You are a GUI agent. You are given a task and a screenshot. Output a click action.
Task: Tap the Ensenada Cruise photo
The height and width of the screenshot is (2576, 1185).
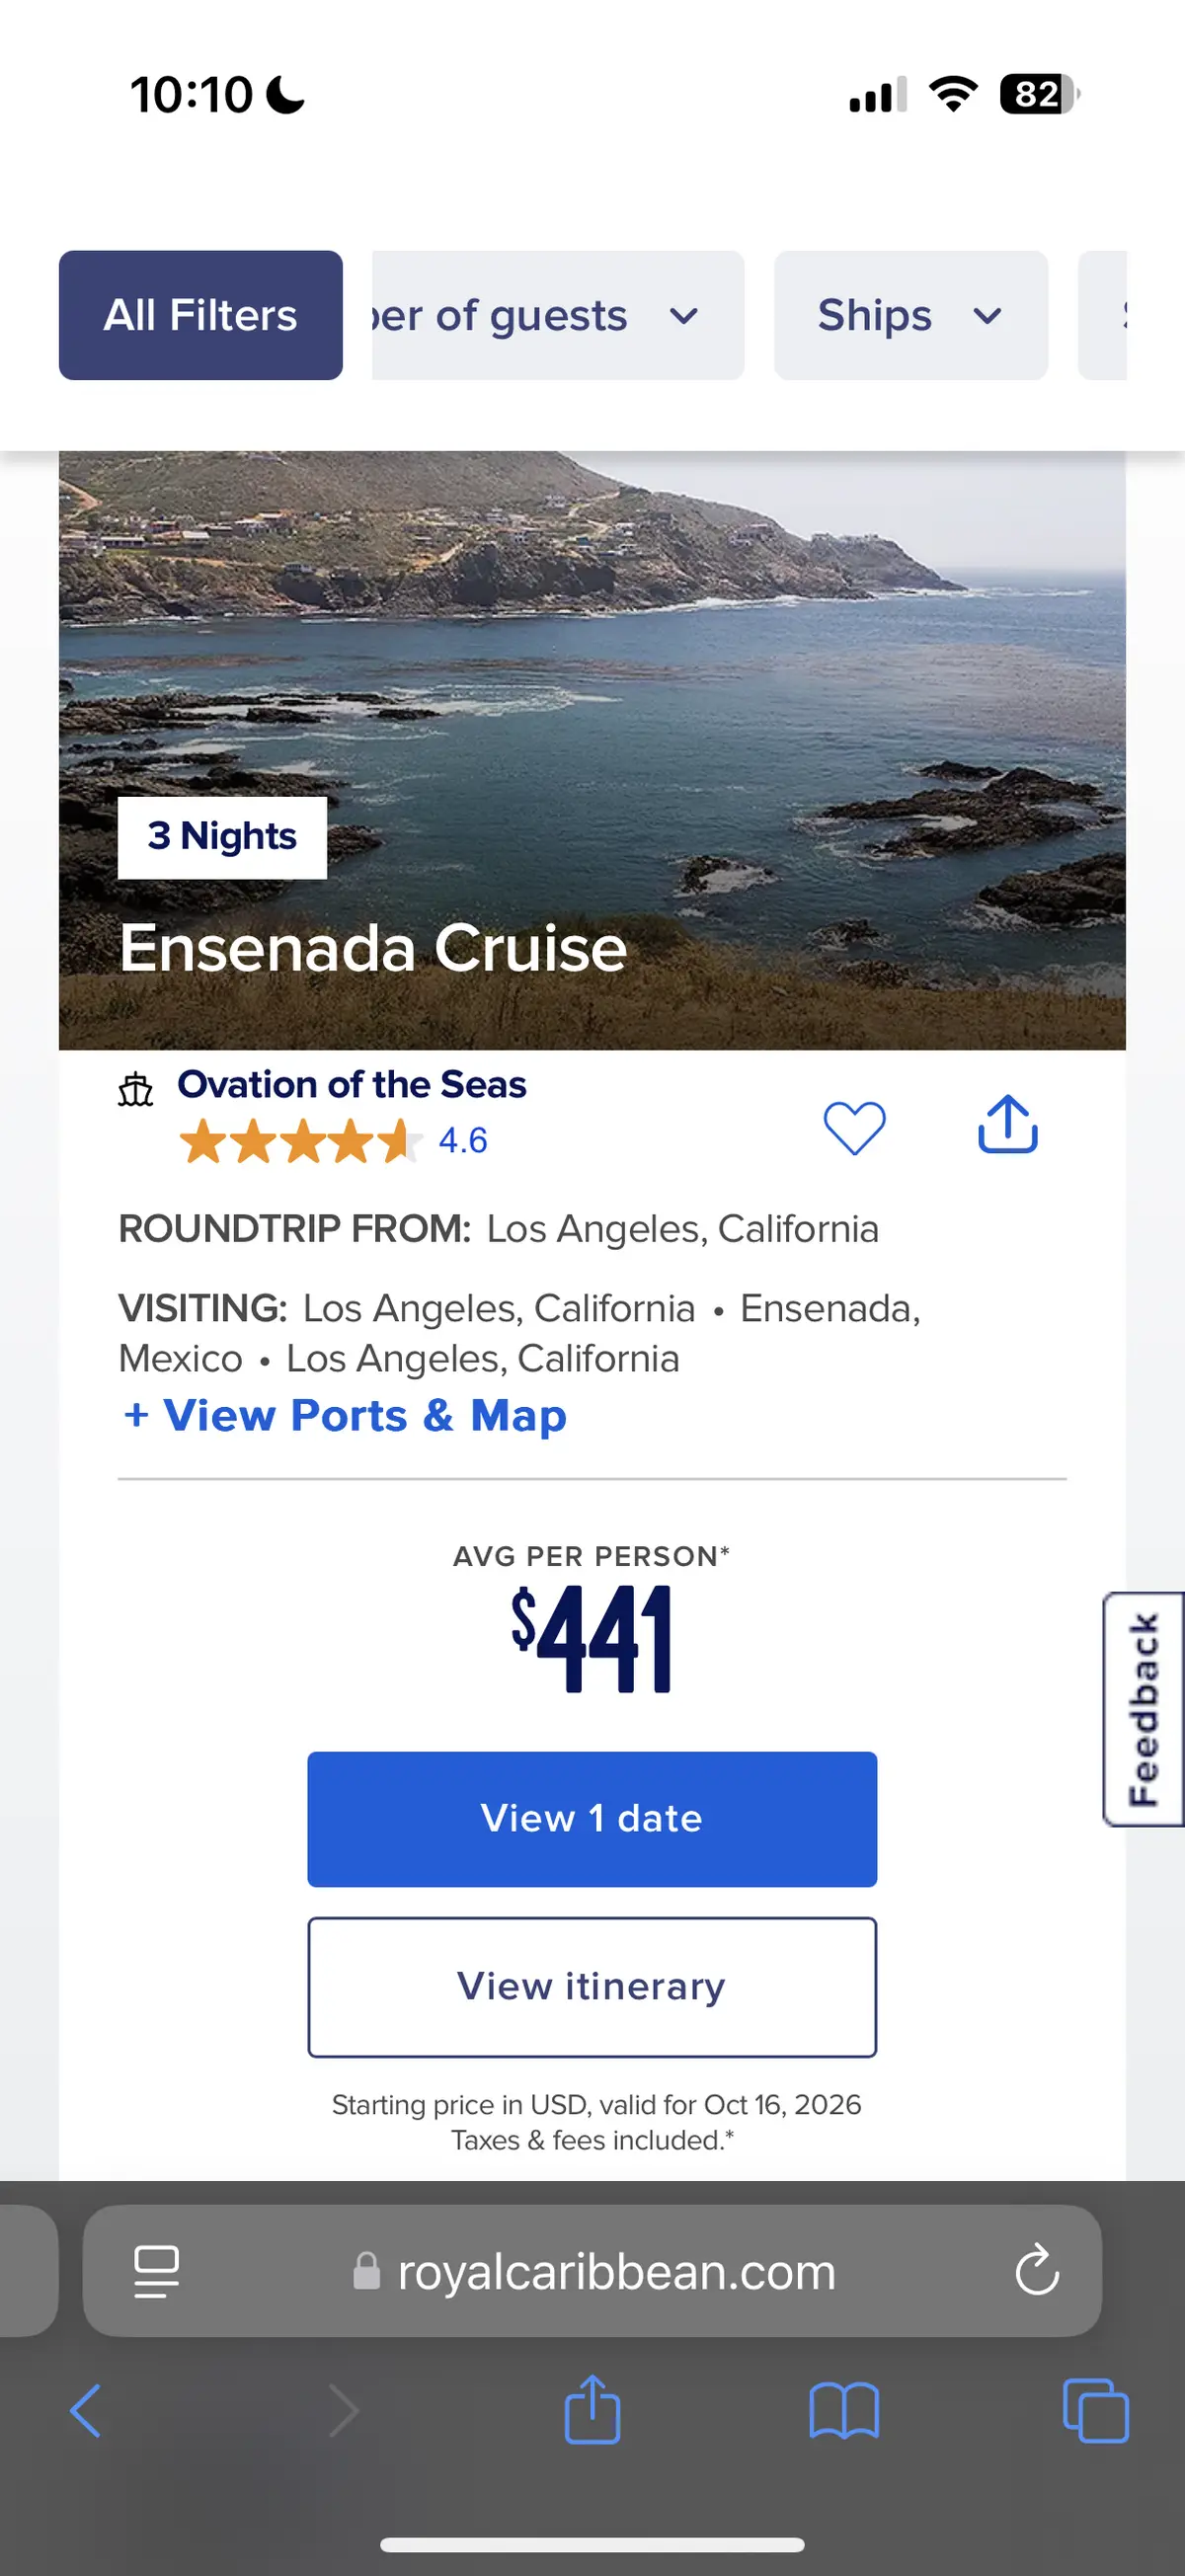[x=592, y=700]
